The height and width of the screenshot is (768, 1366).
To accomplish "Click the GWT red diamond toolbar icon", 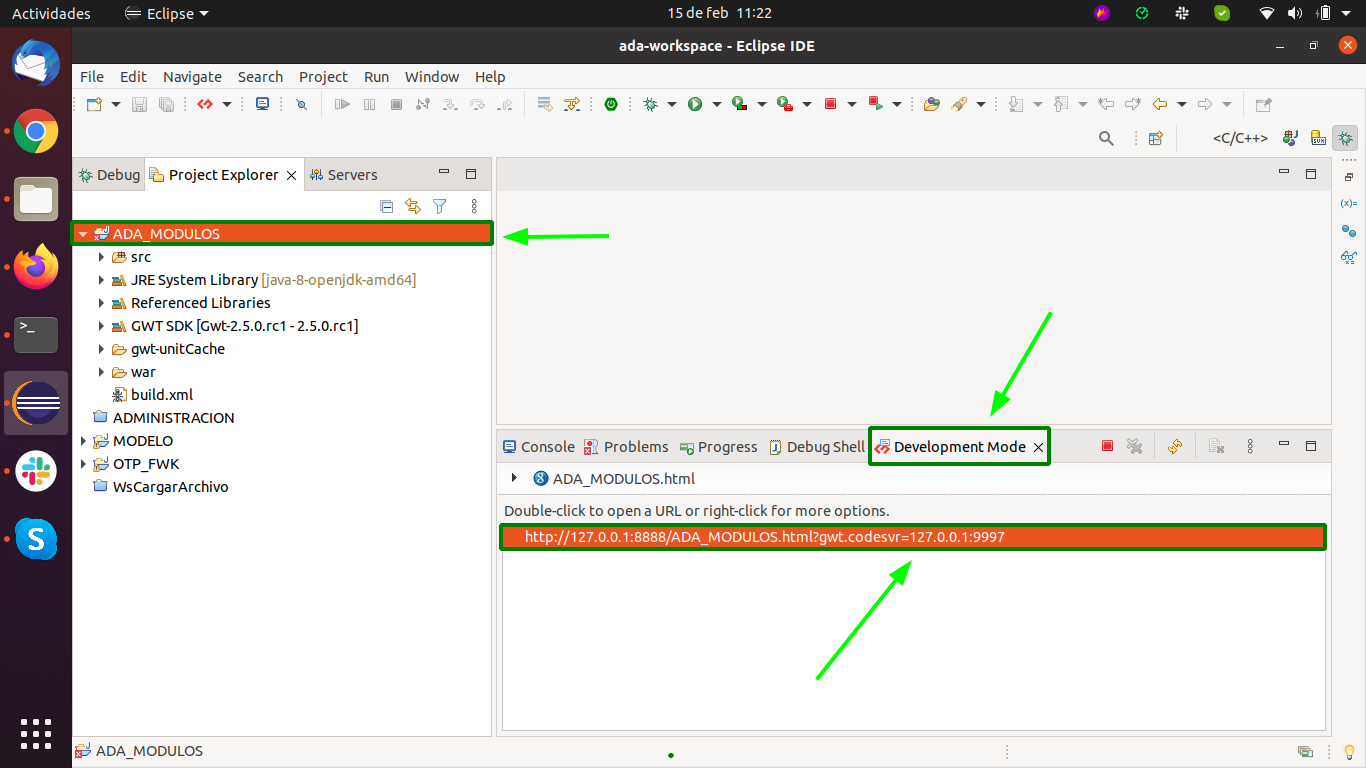I will 205,104.
